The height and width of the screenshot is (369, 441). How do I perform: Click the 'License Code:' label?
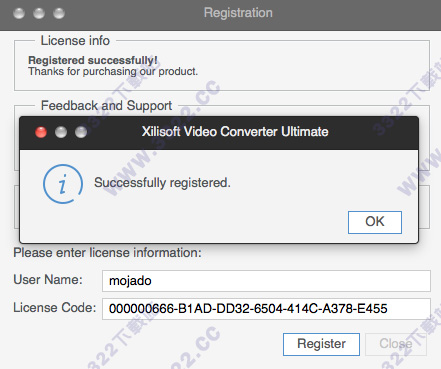tap(55, 307)
